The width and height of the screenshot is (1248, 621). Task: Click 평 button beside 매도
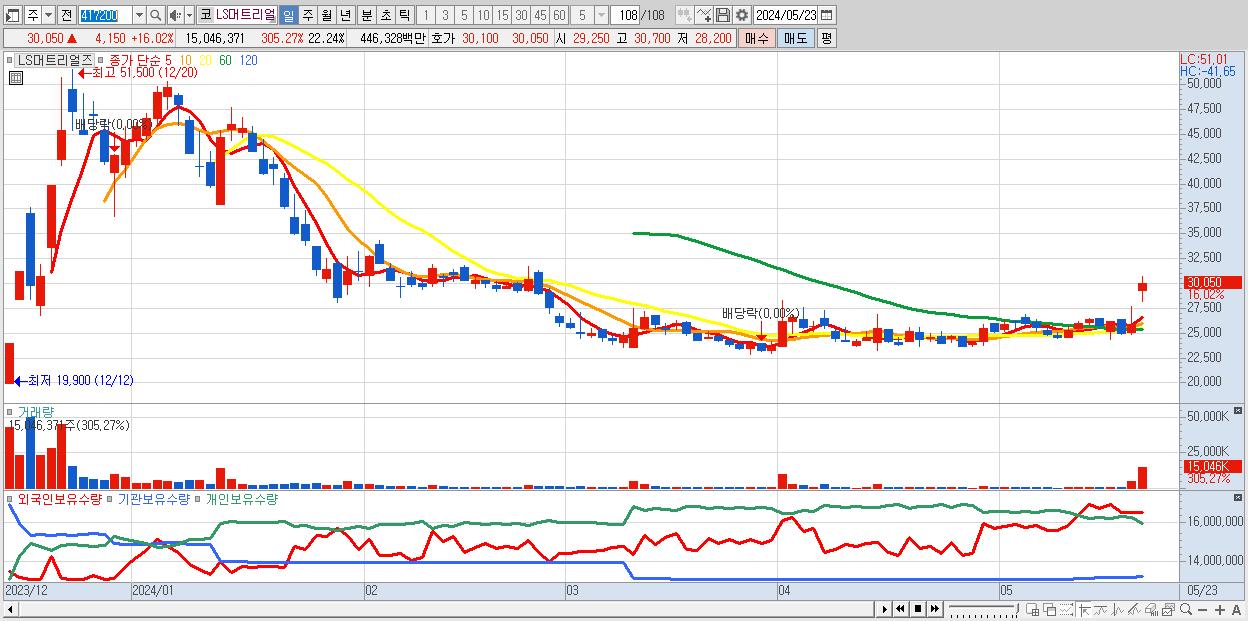pyautogui.click(x=826, y=38)
